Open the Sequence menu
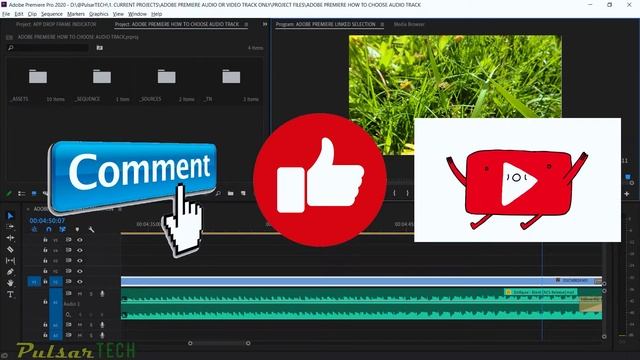 (x=52, y=14)
